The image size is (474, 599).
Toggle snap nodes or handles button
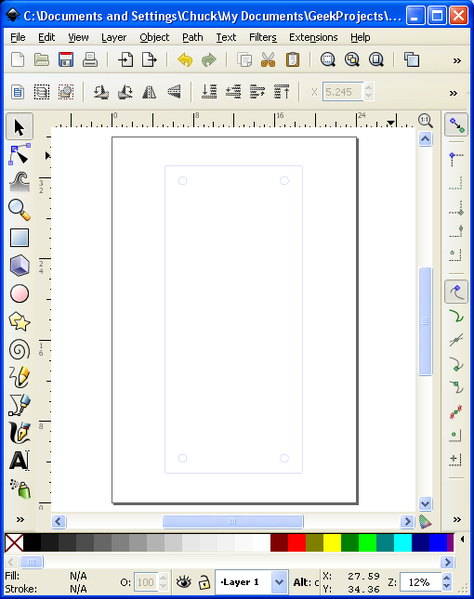click(x=456, y=292)
